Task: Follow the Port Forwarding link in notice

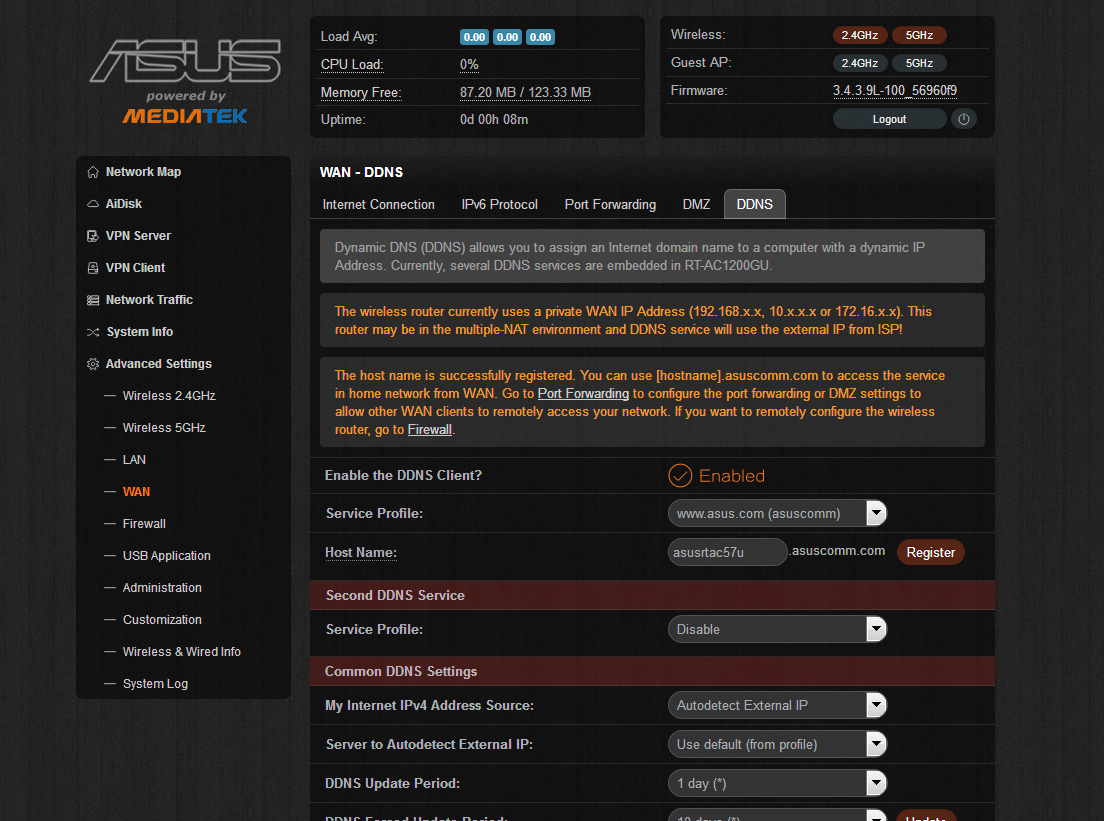Action: coord(583,394)
